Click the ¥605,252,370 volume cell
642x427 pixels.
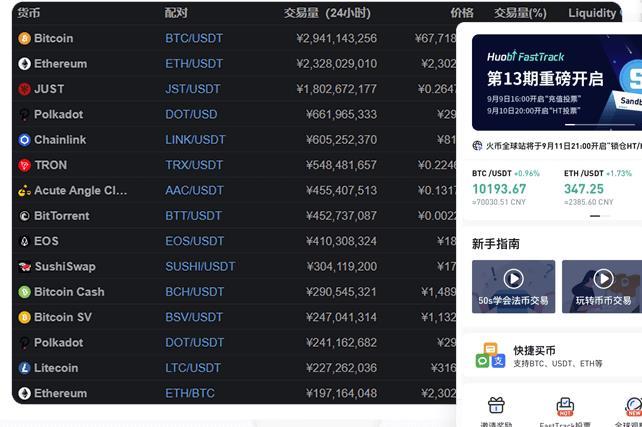pos(341,140)
